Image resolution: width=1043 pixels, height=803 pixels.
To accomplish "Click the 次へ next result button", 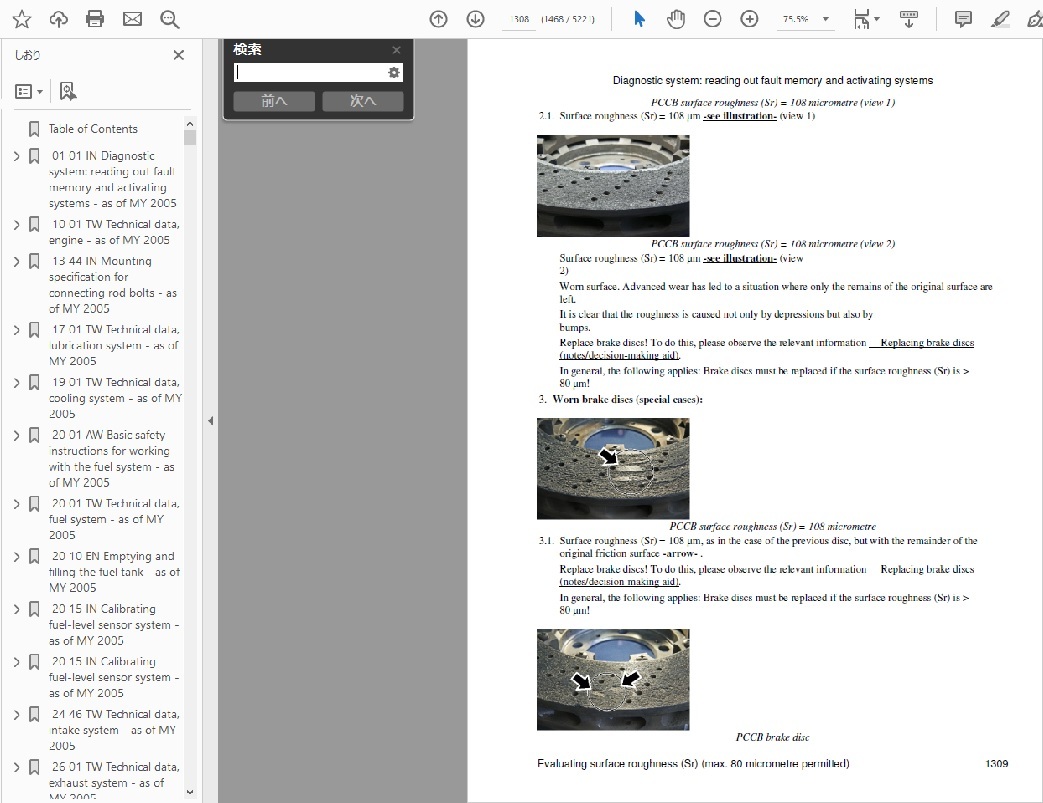I will pyautogui.click(x=363, y=101).
